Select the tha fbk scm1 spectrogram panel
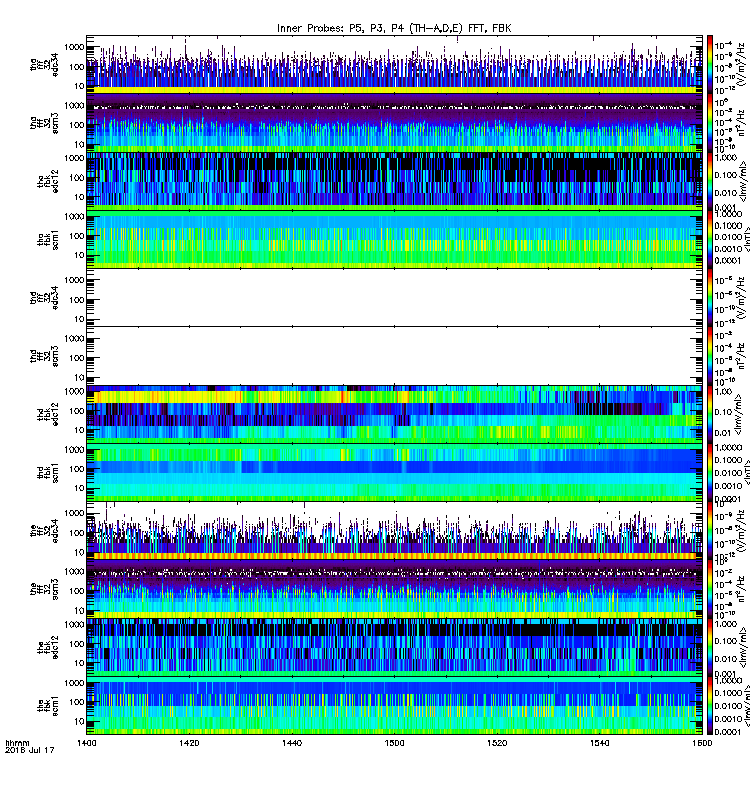Image resolution: width=750 pixels, height=800 pixels. click(x=394, y=239)
